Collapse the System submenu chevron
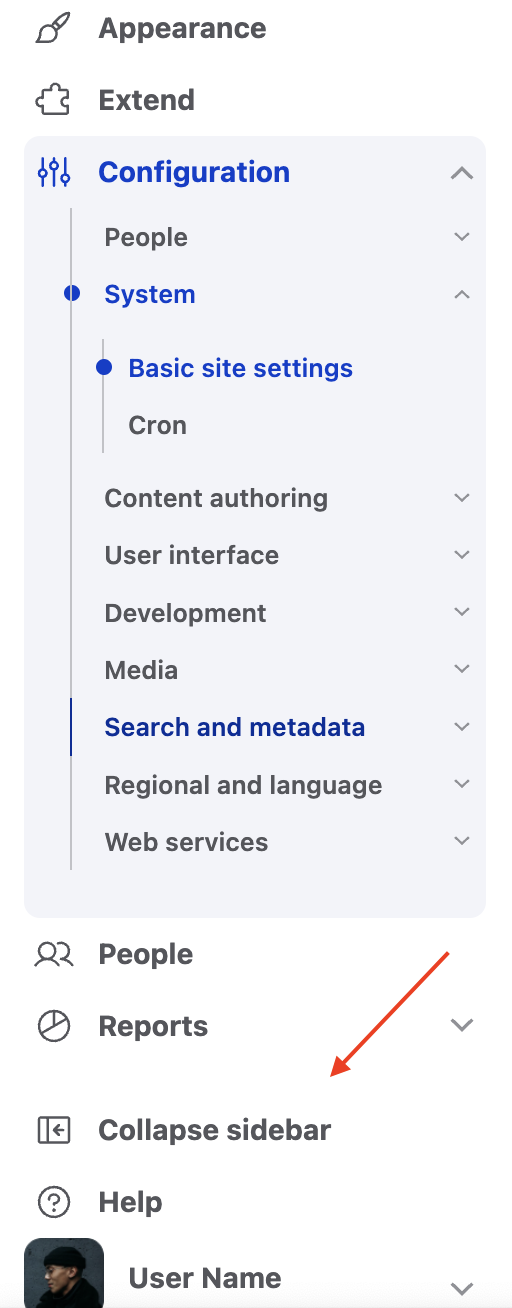 pyautogui.click(x=461, y=294)
